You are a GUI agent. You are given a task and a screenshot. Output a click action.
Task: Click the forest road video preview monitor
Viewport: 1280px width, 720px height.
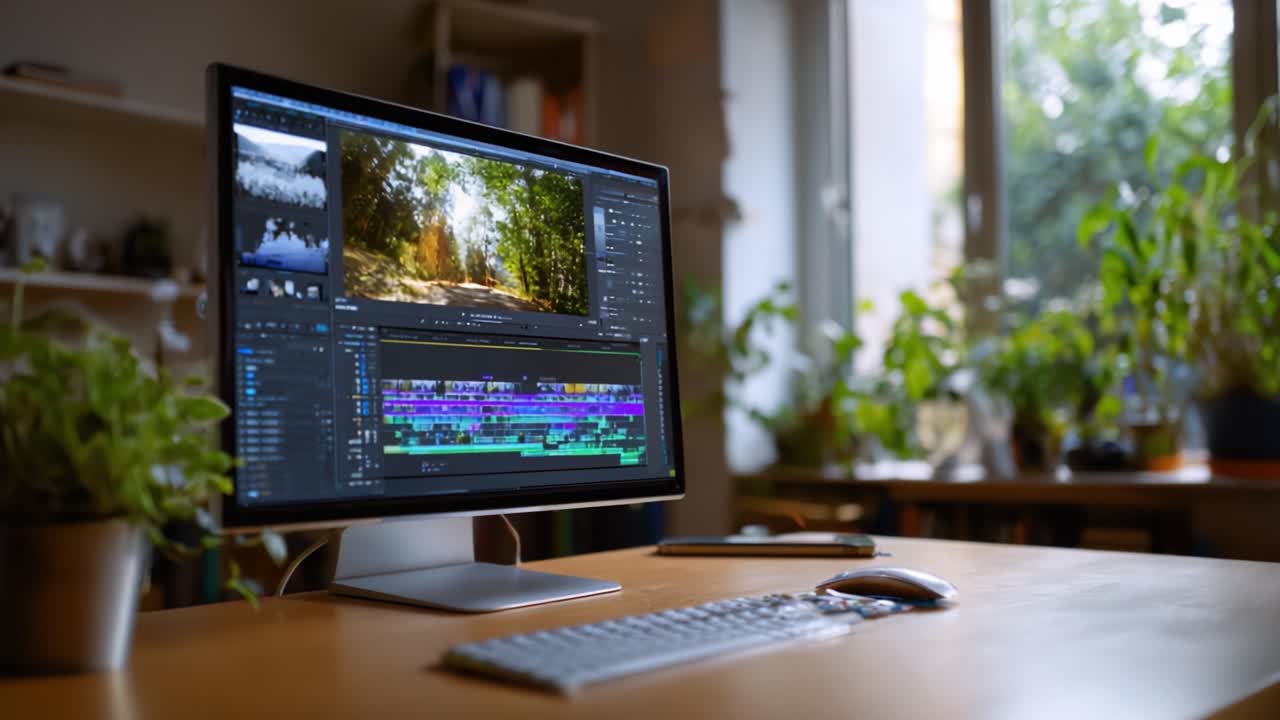coord(463,224)
